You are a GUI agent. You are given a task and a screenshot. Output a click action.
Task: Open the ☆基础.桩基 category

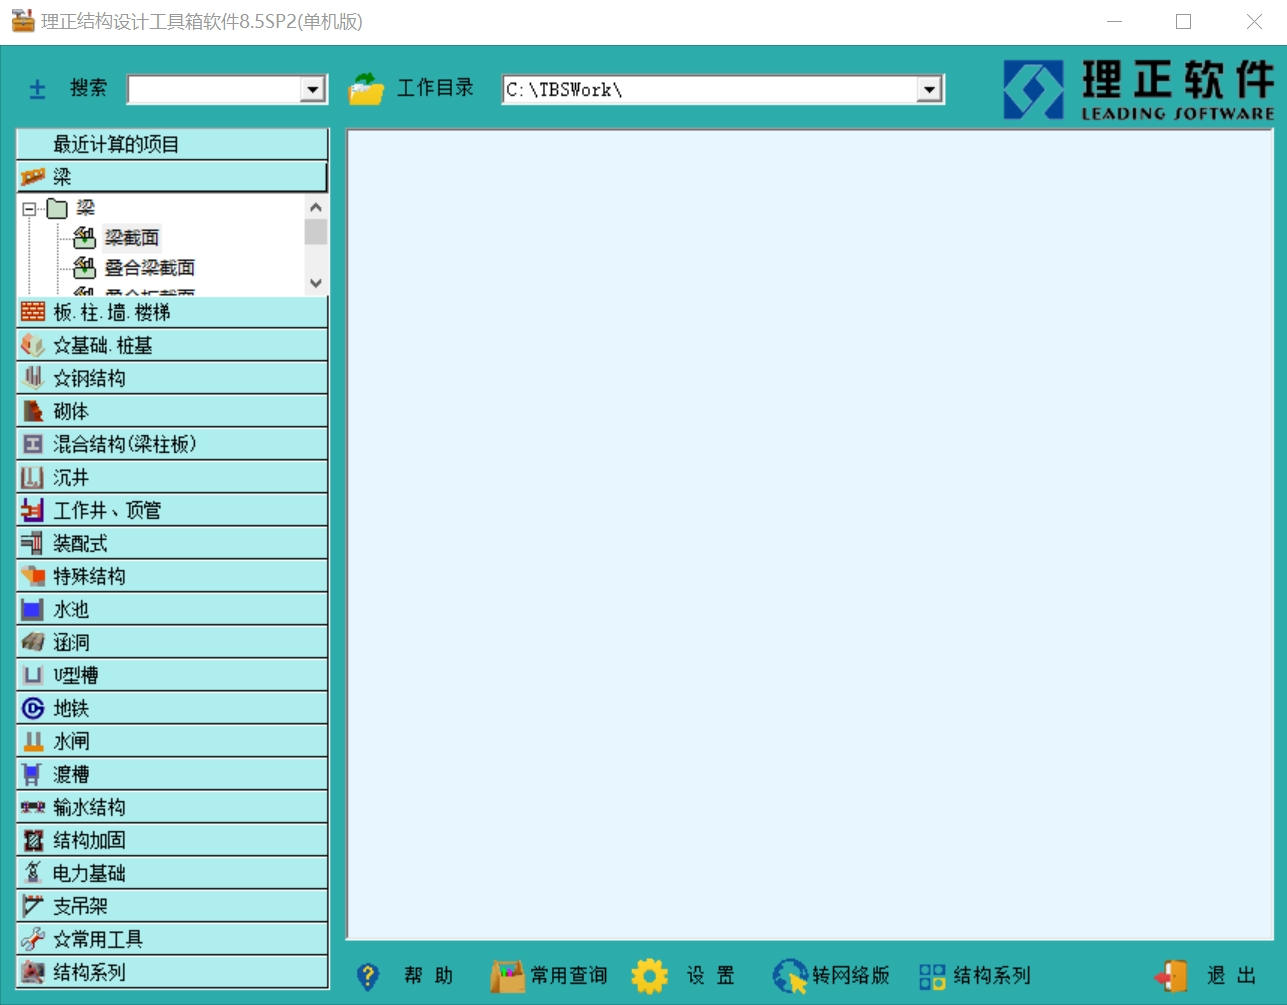click(172, 345)
